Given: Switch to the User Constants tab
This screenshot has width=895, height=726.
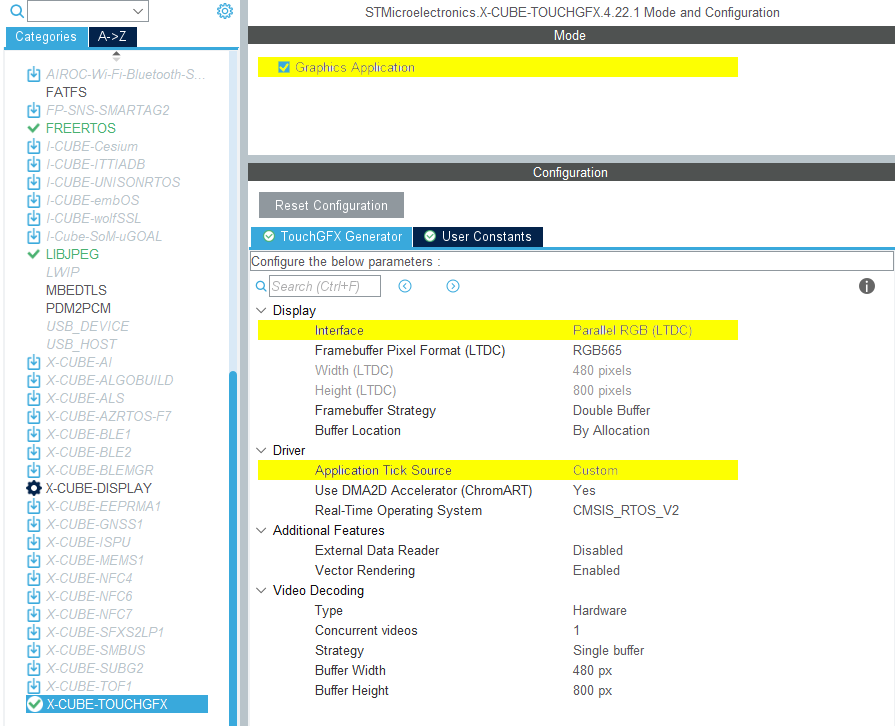Looking at the screenshot, I should click(477, 237).
